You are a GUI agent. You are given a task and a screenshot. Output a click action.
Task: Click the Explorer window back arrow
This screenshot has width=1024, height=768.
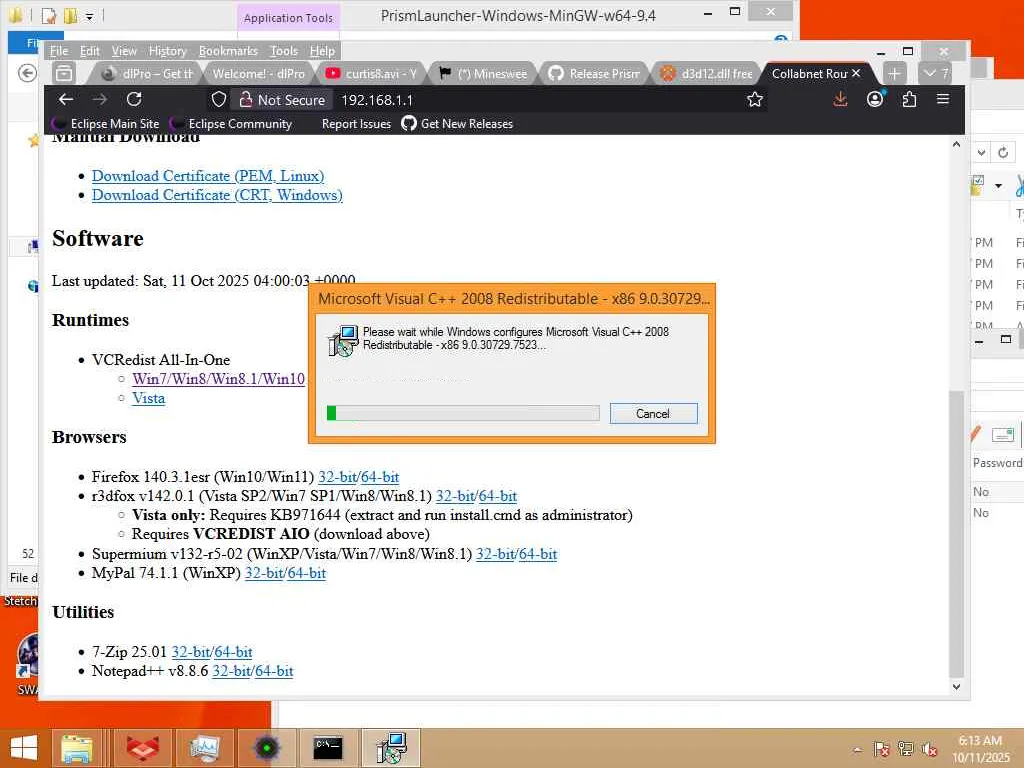tap(27, 72)
